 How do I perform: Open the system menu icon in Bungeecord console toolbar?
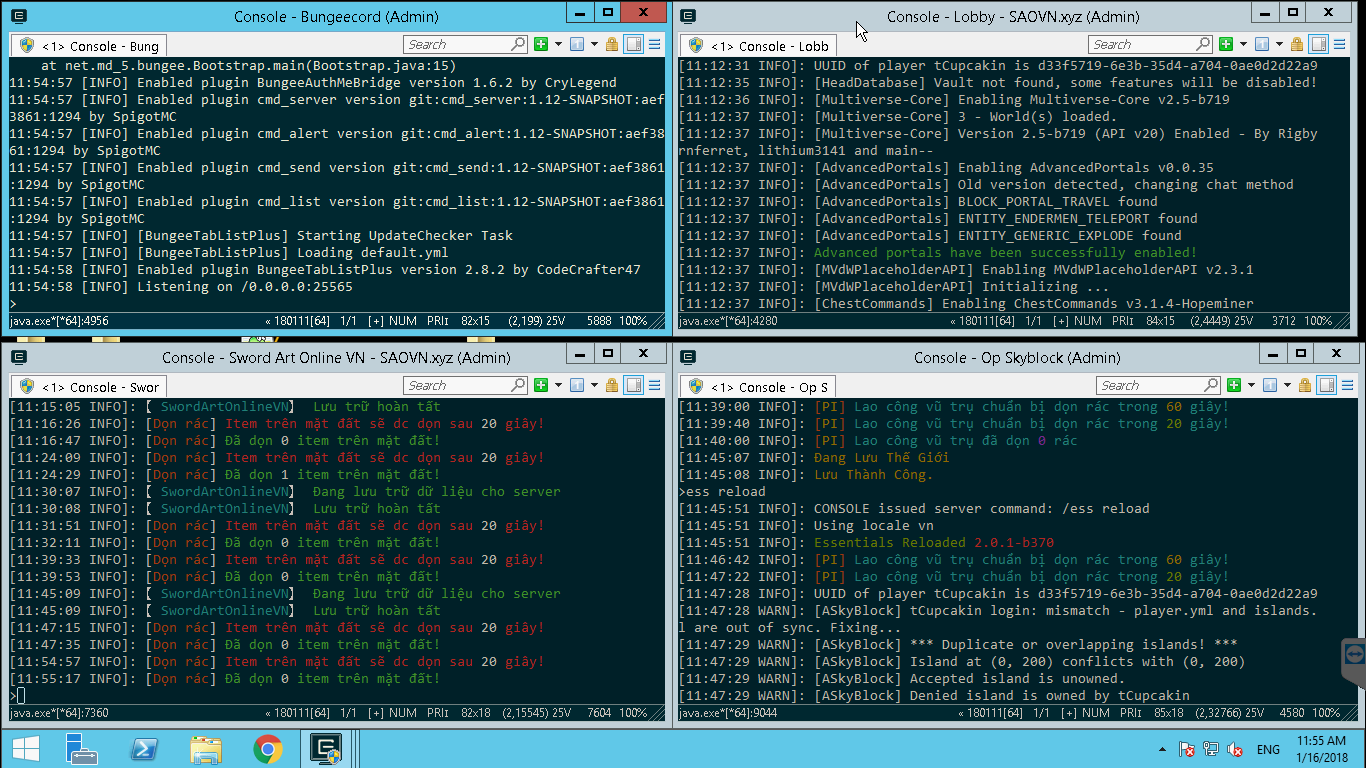click(x=654, y=44)
